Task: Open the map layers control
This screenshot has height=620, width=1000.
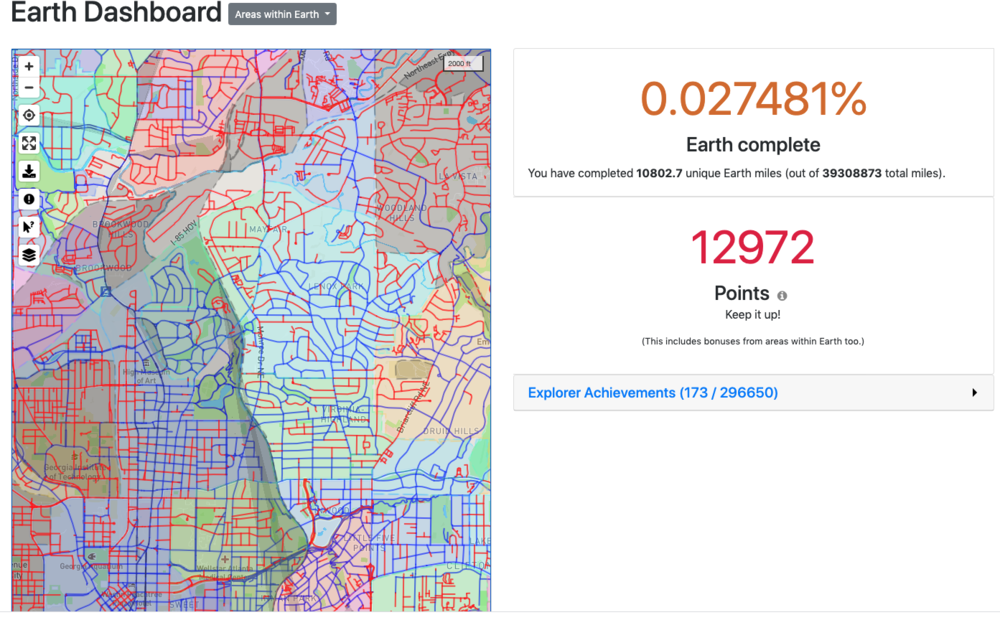Action: [x=29, y=255]
